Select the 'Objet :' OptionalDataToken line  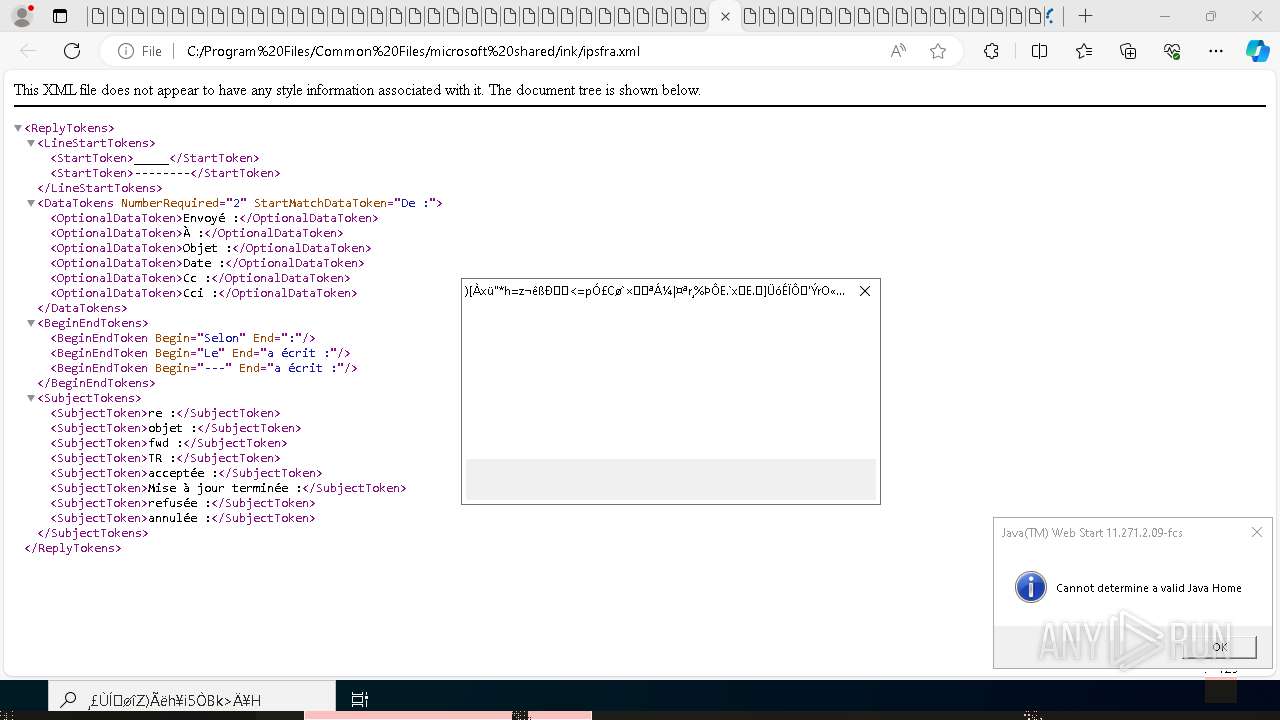tap(211, 248)
